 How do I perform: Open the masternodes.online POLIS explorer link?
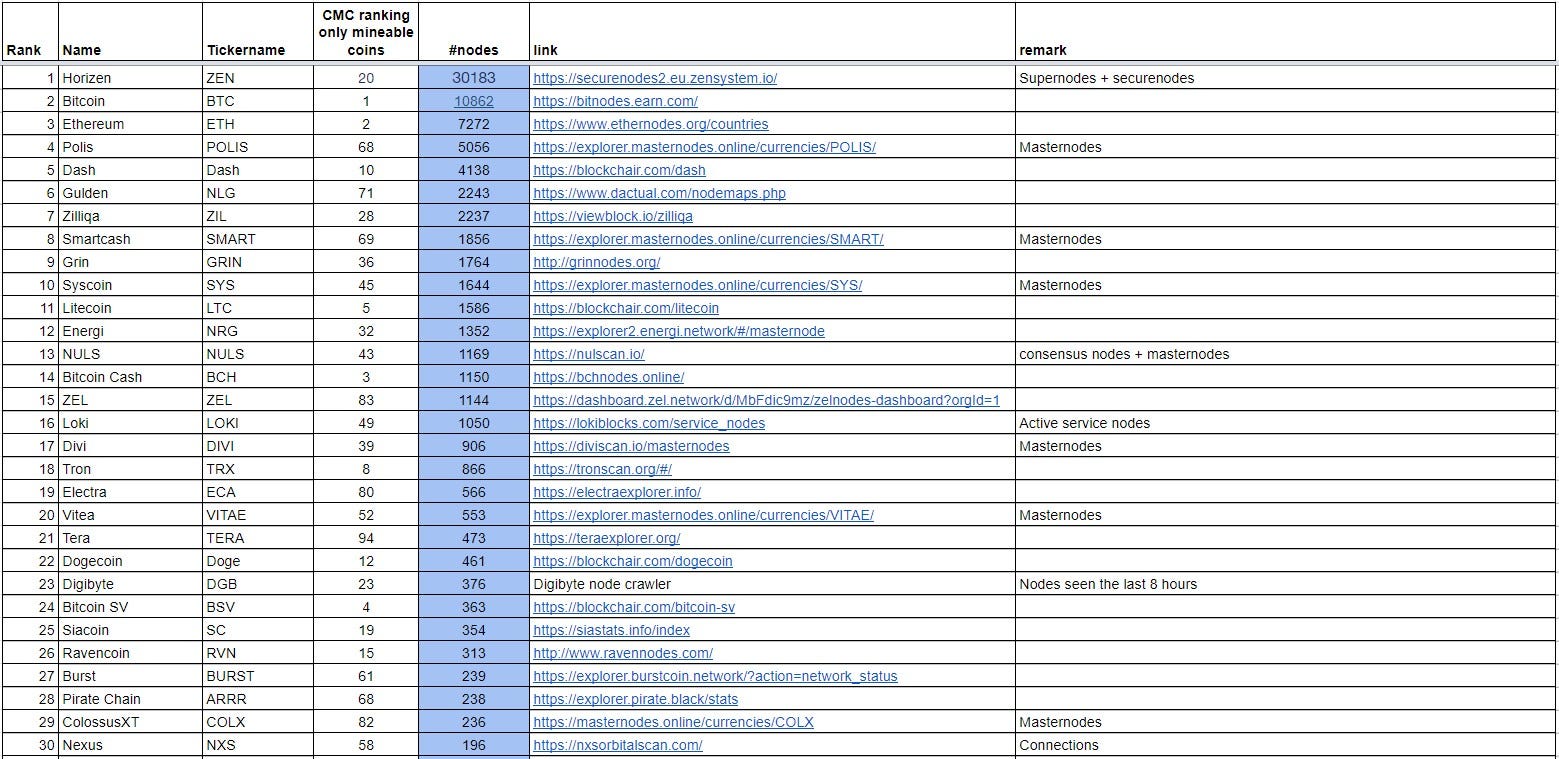[x=704, y=147]
